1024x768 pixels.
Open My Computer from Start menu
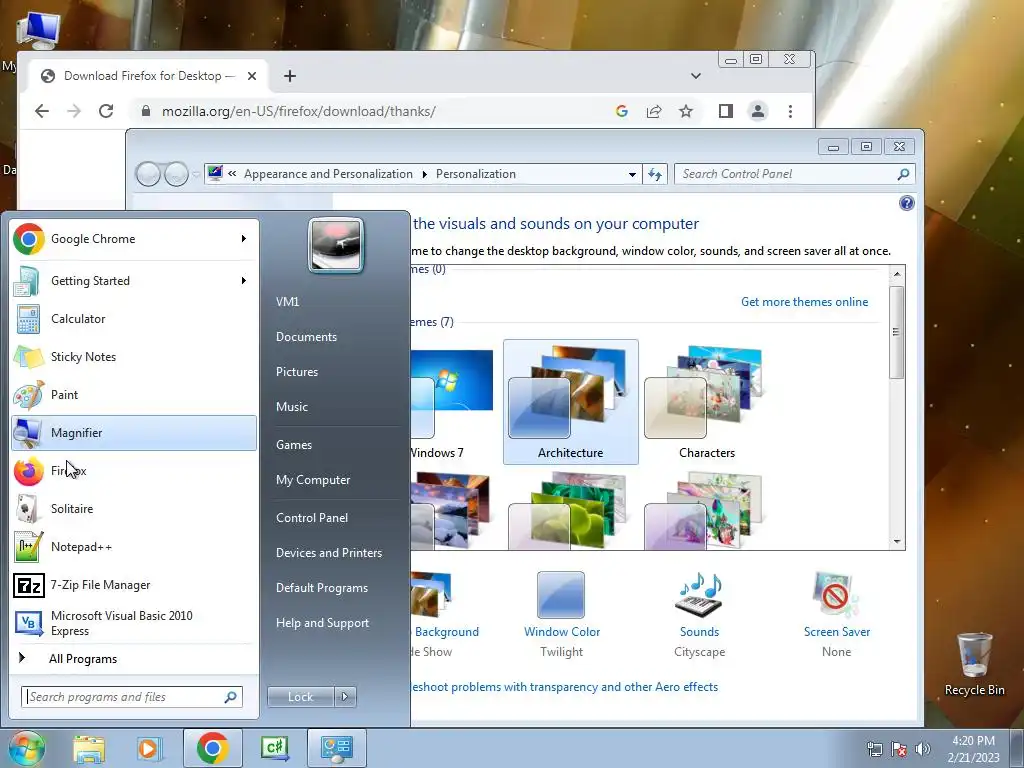tap(313, 480)
